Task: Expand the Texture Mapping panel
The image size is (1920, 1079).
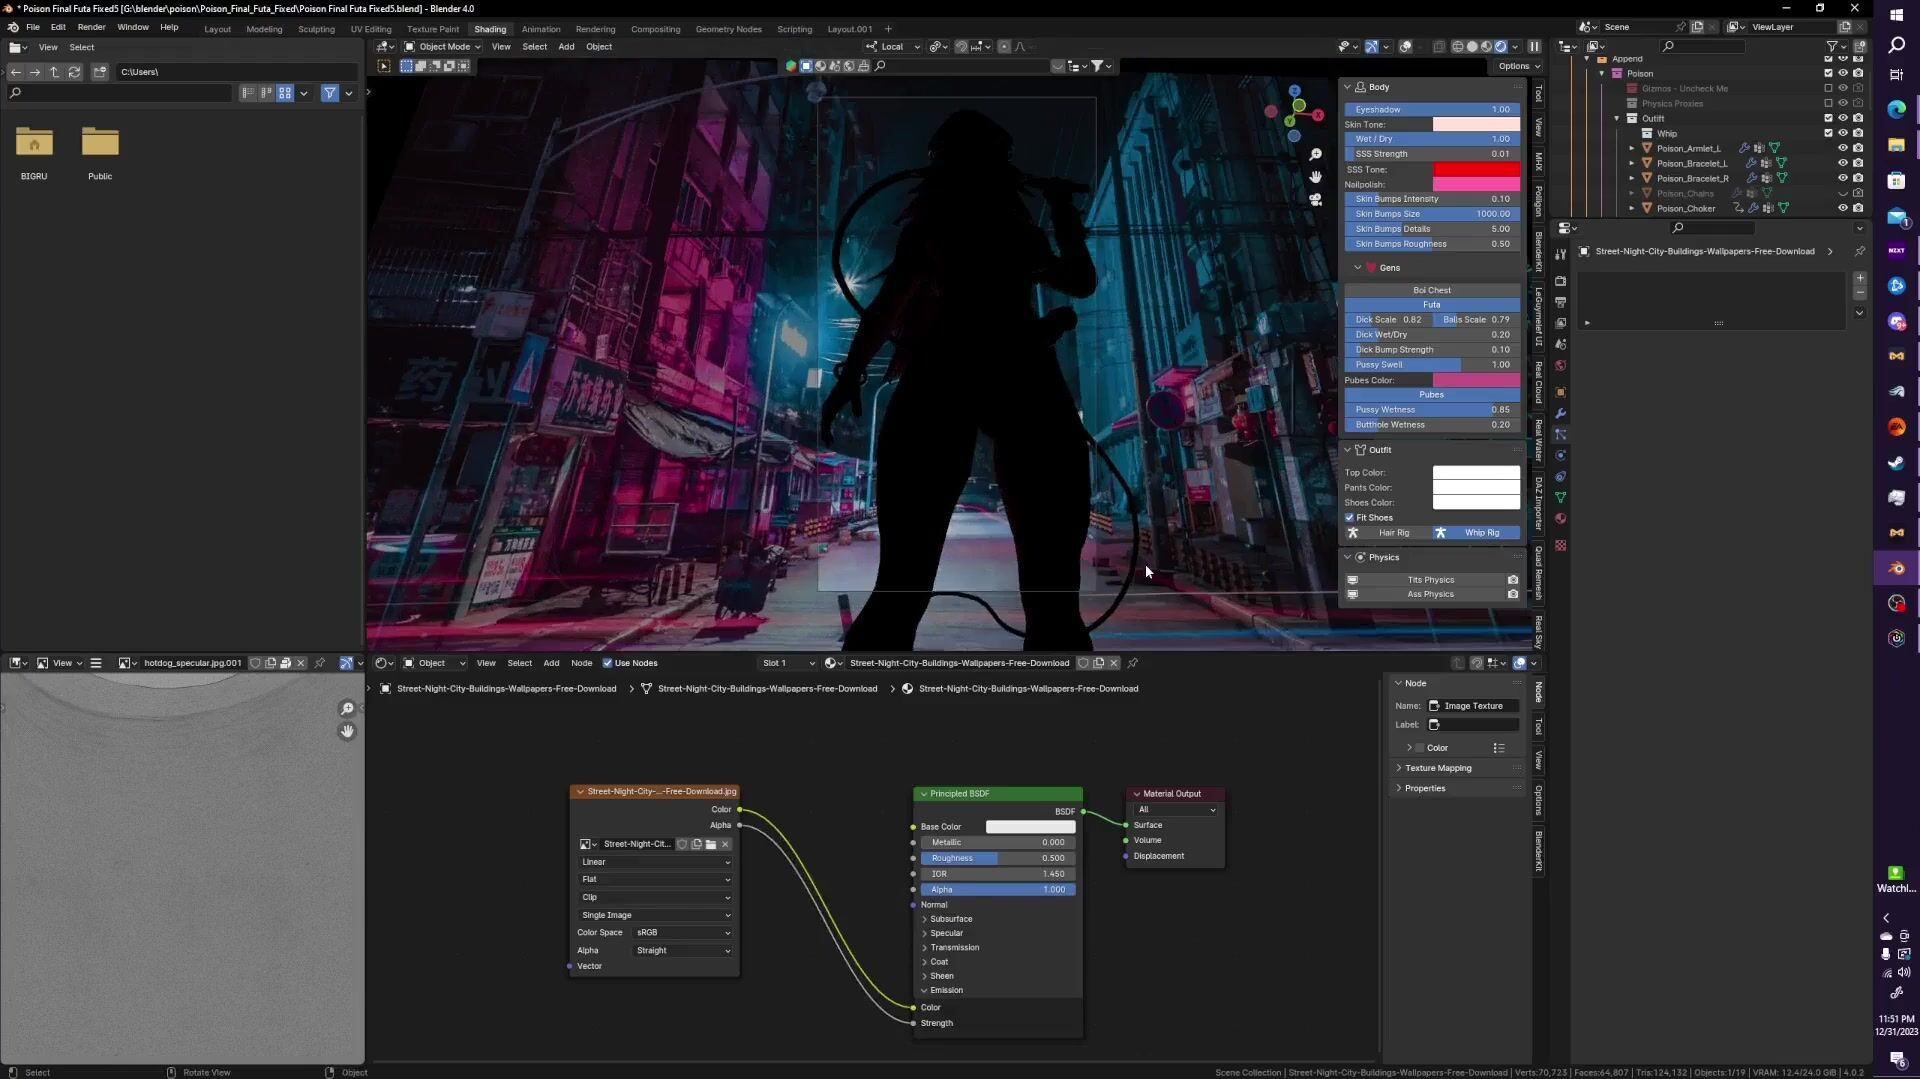Action: 1437,768
